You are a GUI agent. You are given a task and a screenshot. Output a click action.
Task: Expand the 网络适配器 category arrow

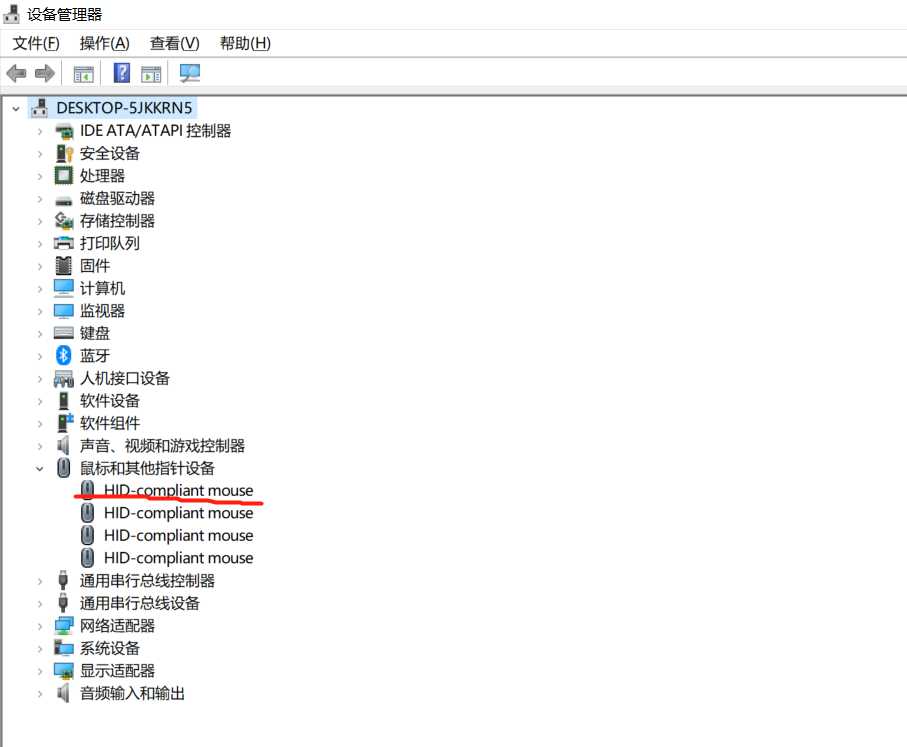click(x=39, y=627)
